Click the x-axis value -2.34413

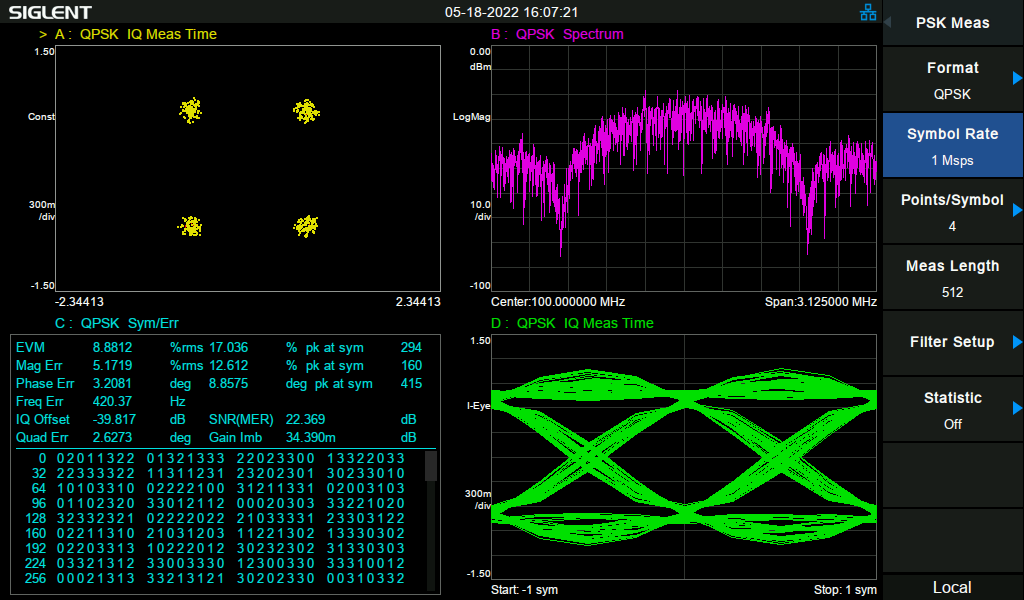[79, 302]
